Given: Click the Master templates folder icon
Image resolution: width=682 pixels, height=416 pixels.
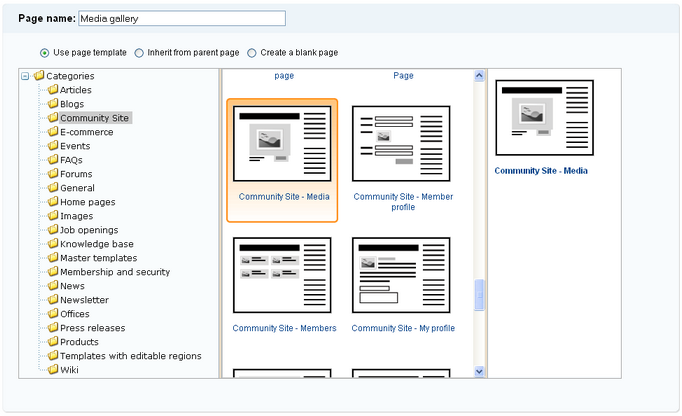Looking at the screenshot, I should click(x=53, y=258).
